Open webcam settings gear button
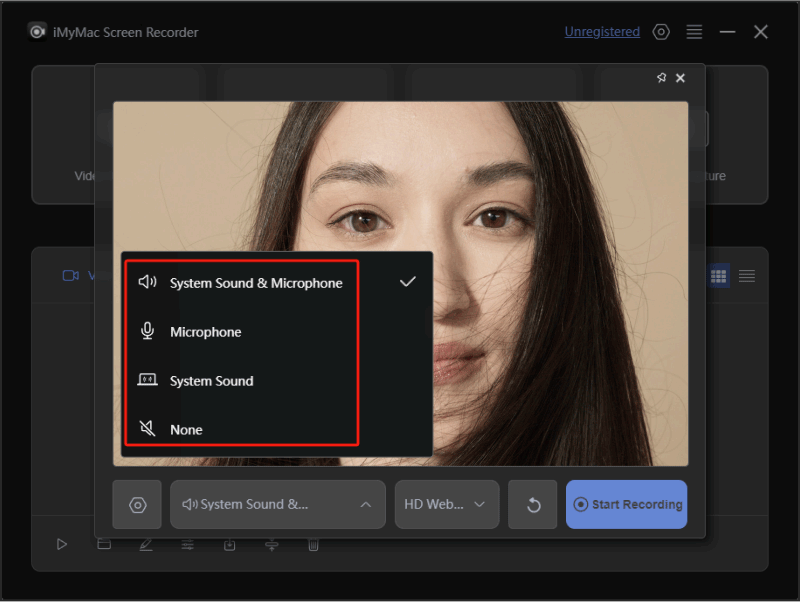 click(137, 505)
